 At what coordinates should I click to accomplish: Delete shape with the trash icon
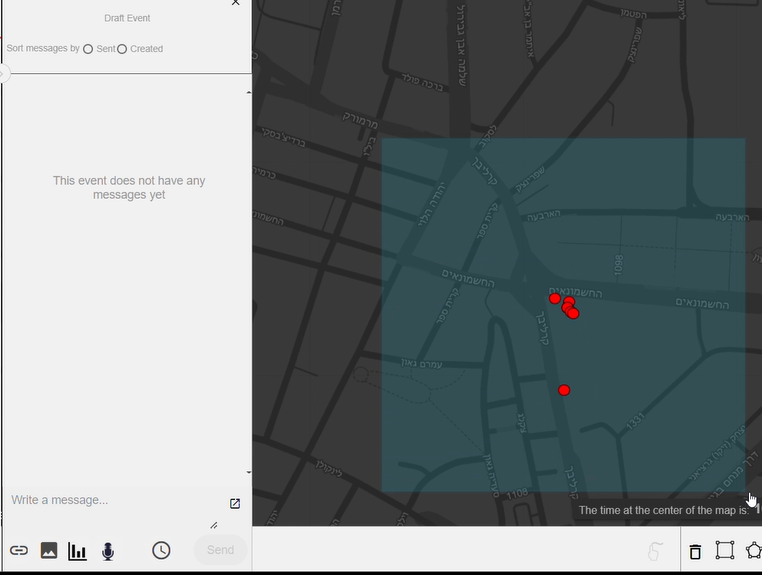click(x=695, y=551)
